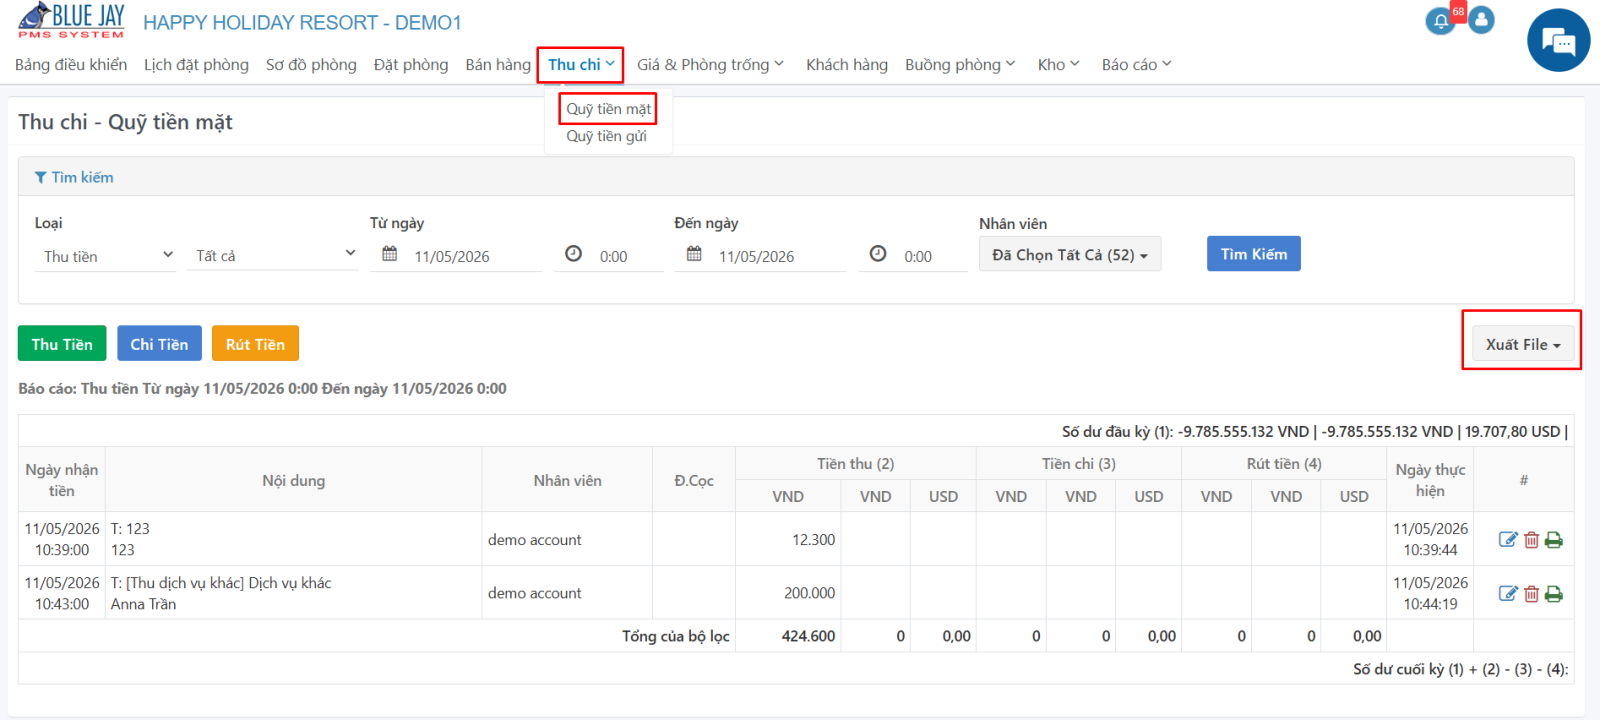
Task: Click the Tiền chi (3) column header
Action: [x=1079, y=463]
